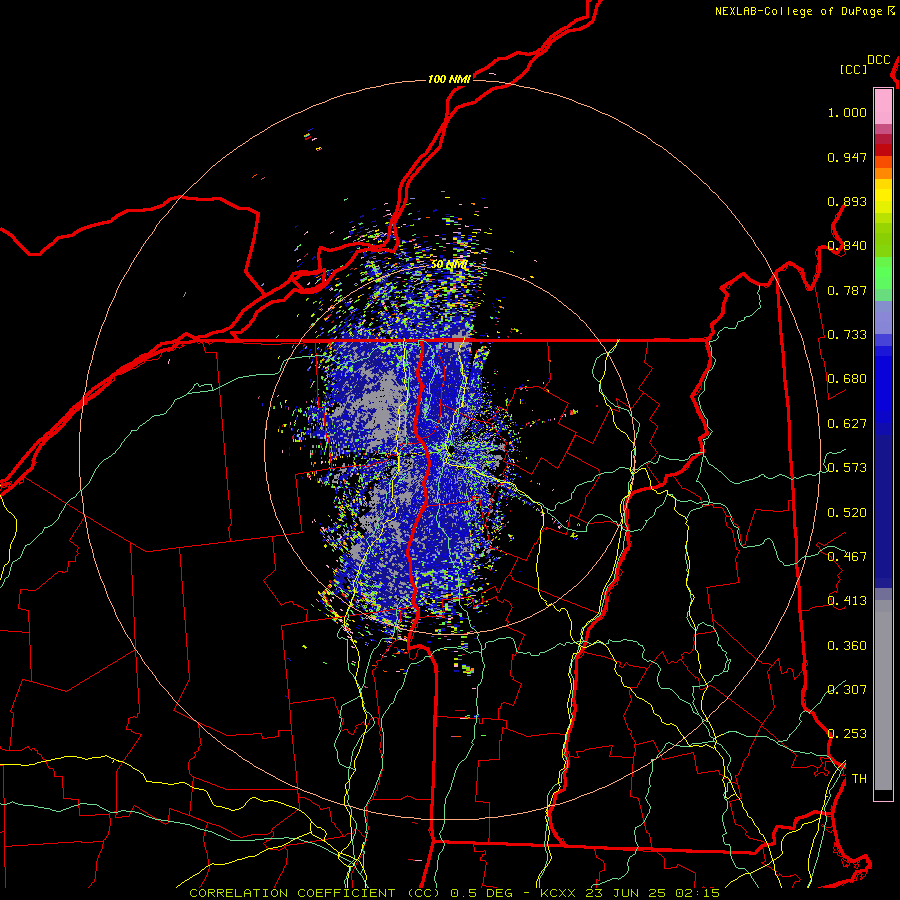Click the Correlation Coefficient product title at the bottom

455,893
